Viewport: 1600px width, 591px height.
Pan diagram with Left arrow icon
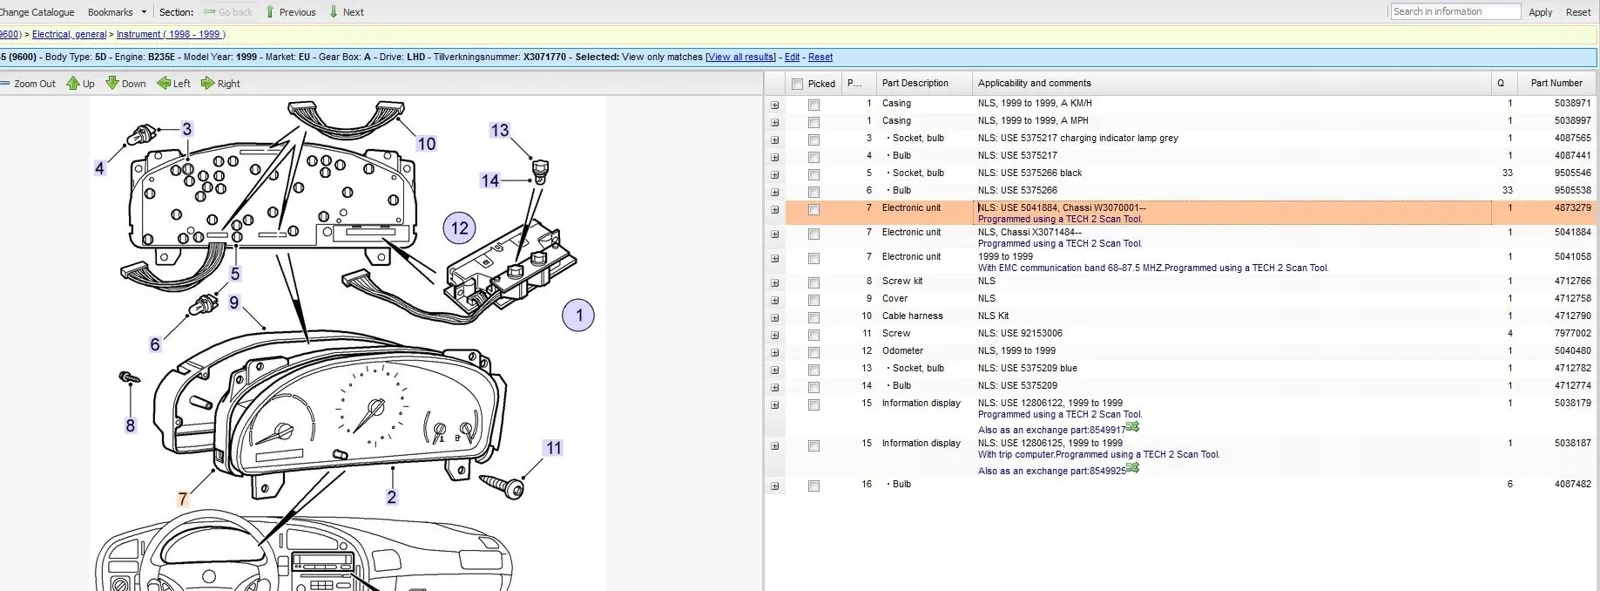164,84
